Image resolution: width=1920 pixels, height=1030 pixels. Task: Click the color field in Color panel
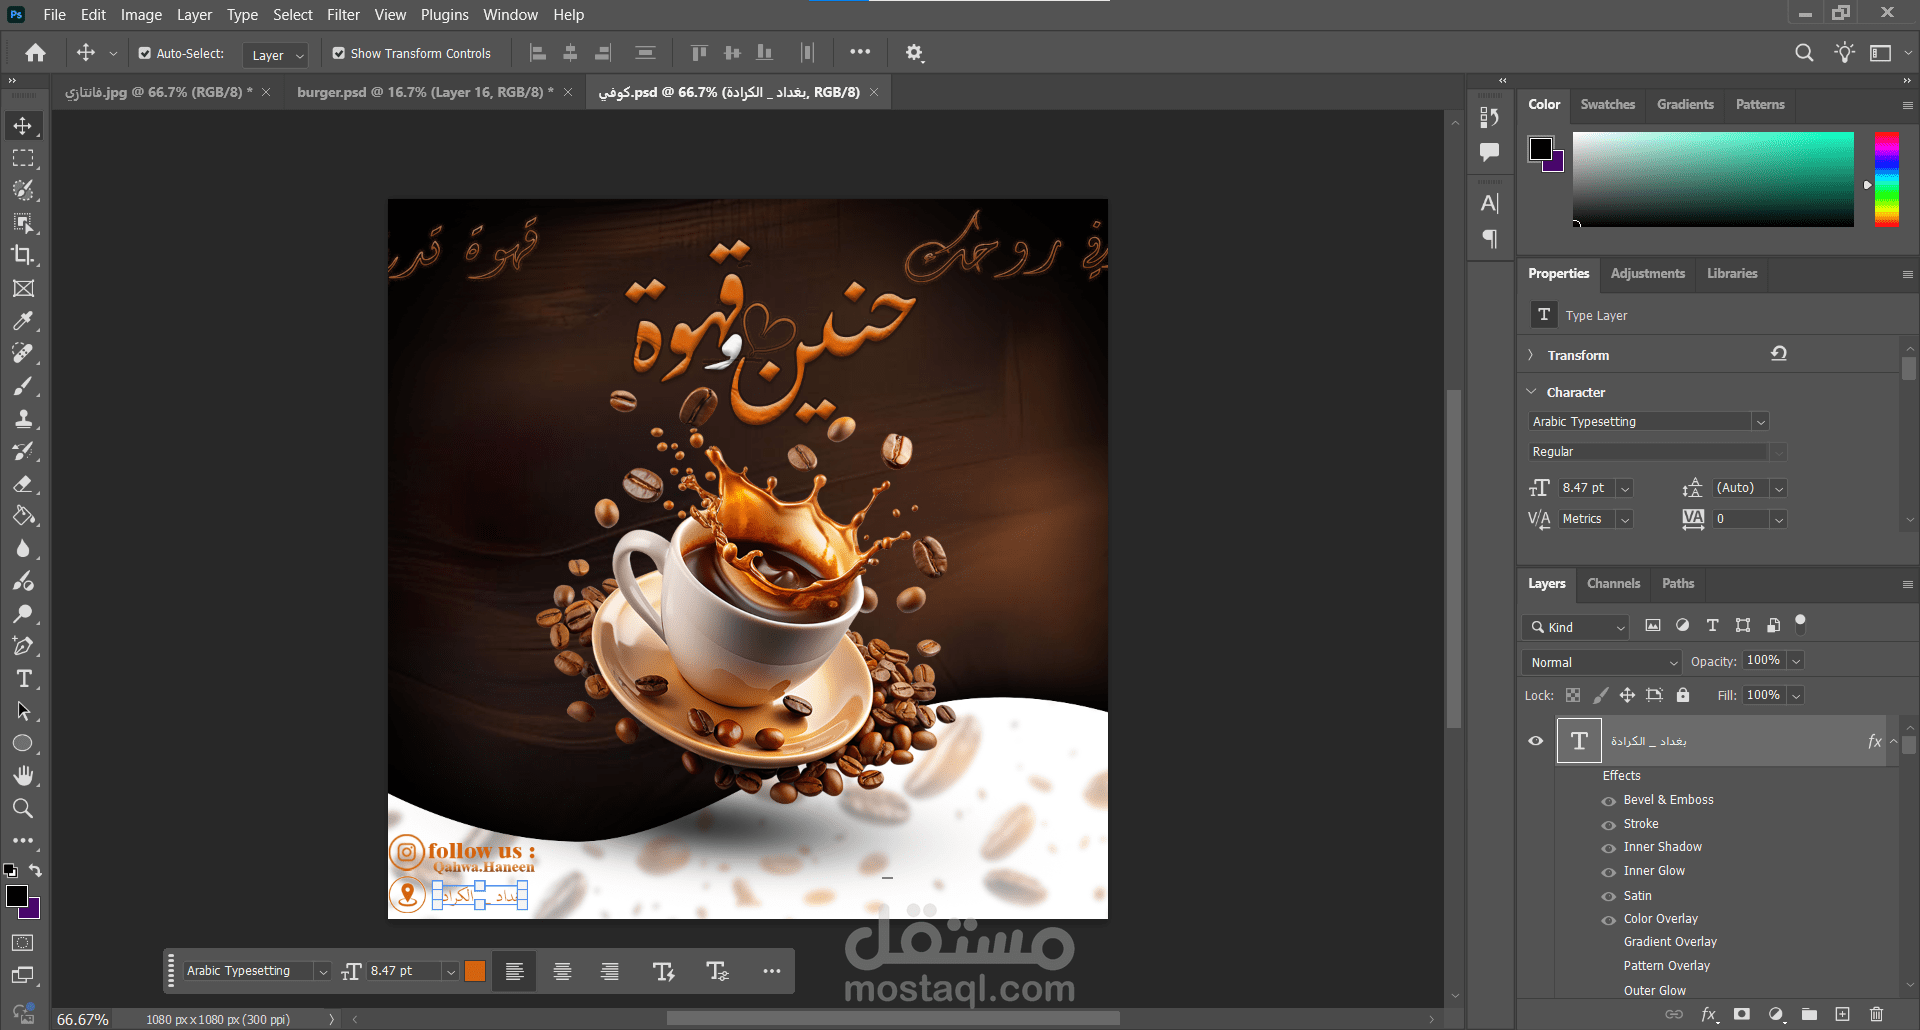[x=1712, y=179]
